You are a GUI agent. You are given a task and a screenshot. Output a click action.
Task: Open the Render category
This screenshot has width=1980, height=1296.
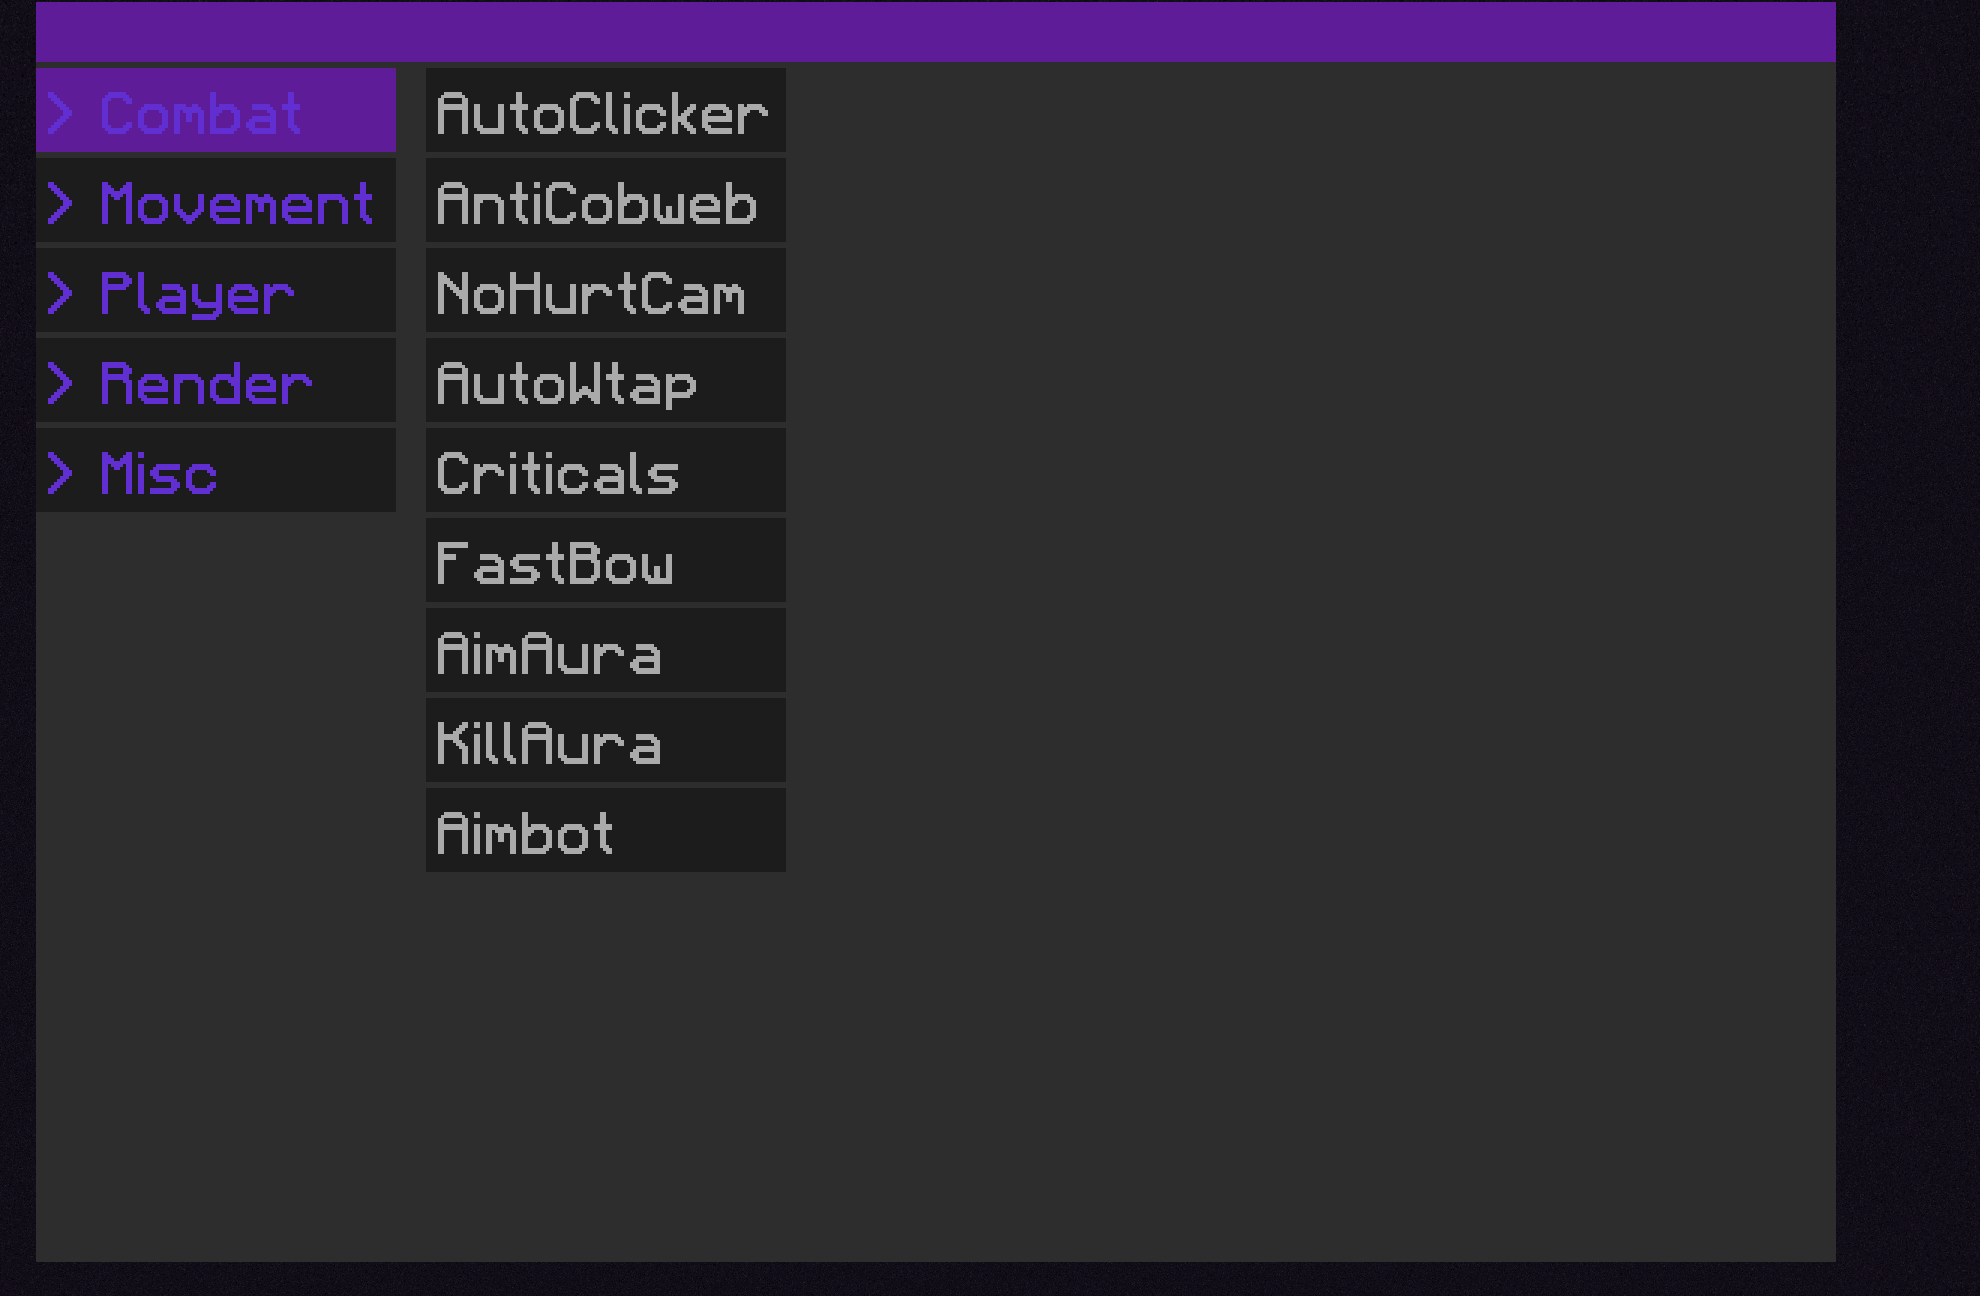[x=216, y=380]
